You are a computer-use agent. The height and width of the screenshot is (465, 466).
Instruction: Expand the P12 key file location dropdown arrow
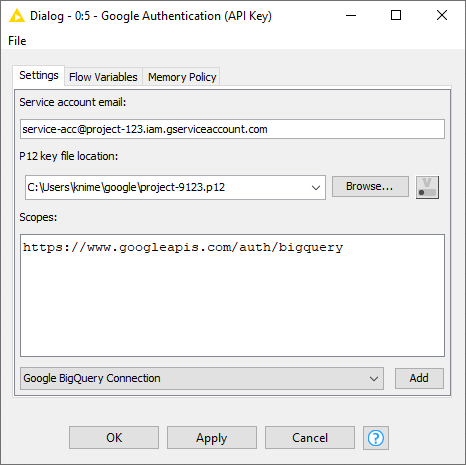pyautogui.click(x=316, y=188)
